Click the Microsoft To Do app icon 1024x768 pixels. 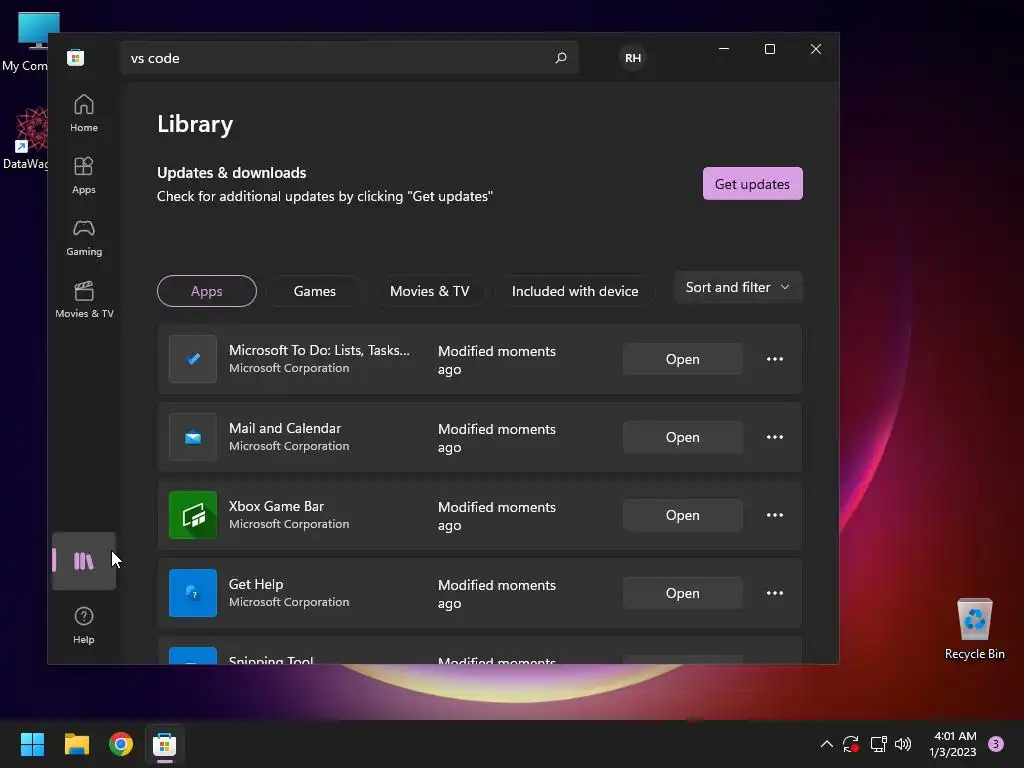pos(193,359)
